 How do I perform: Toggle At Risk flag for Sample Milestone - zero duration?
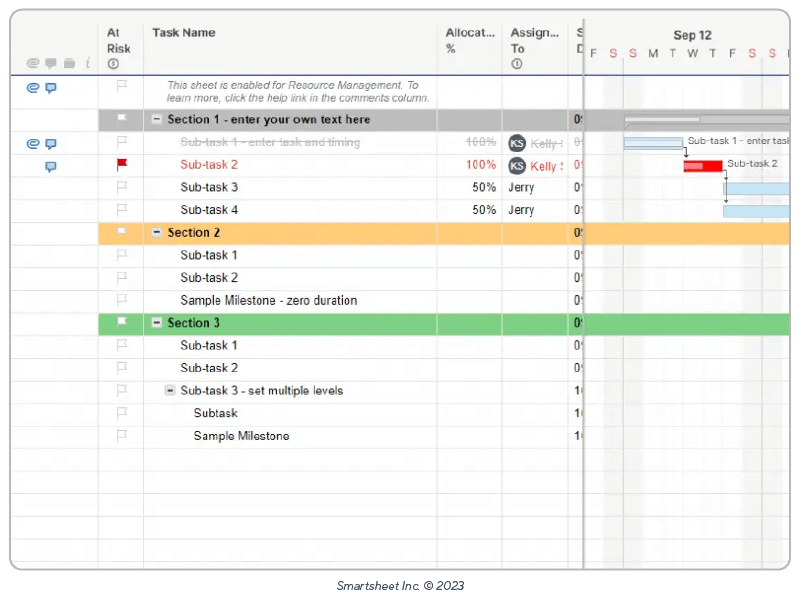[122, 300]
